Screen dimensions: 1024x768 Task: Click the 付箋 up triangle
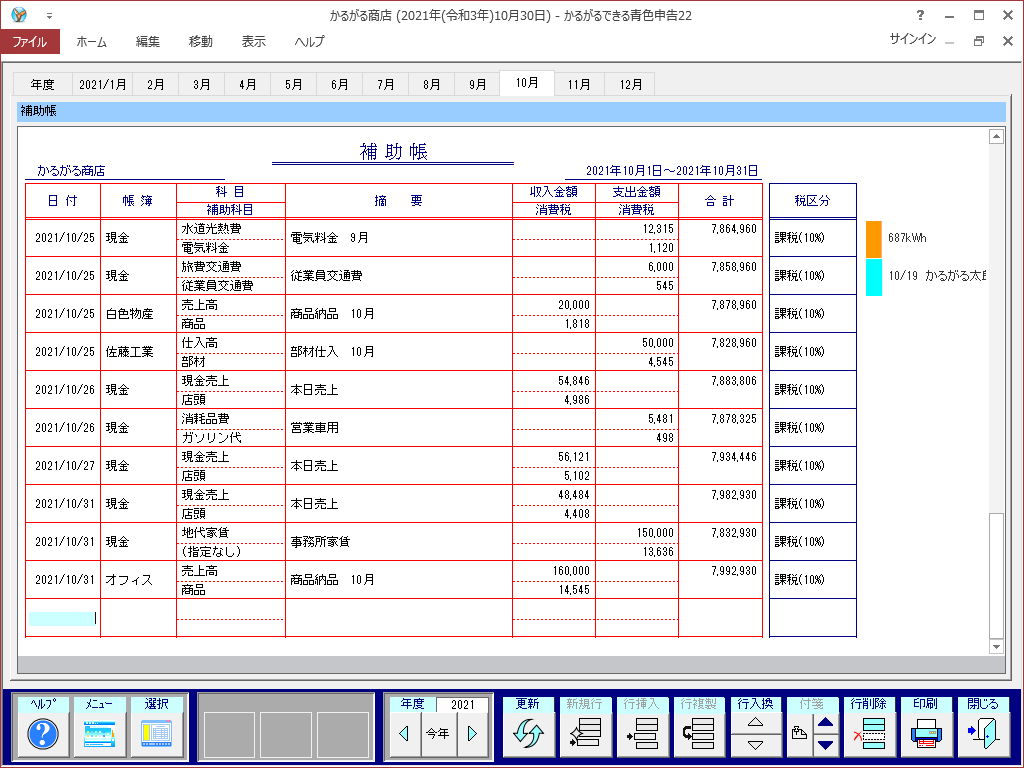[825, 722]
